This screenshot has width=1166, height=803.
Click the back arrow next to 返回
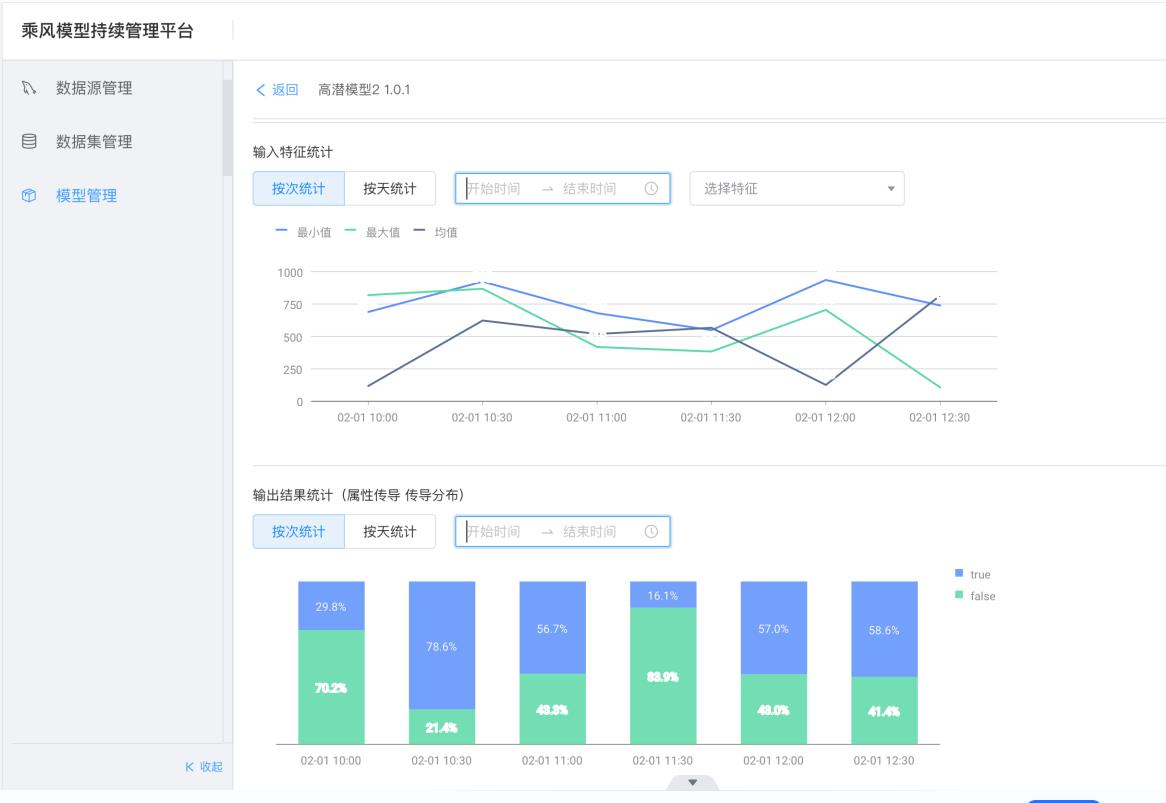click(x=261, y=90)
